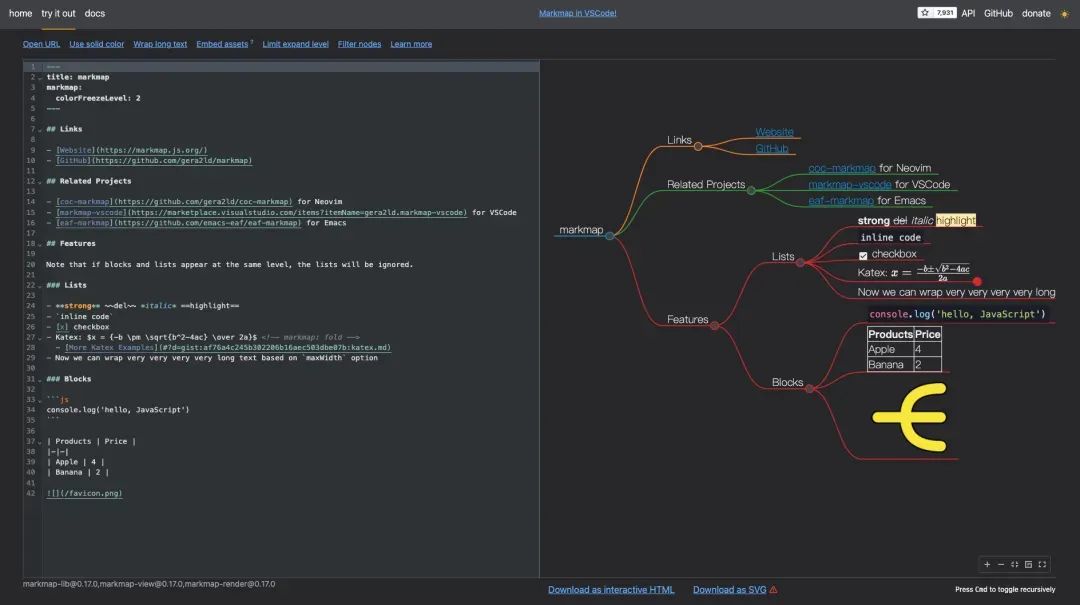Enter fullscreen mode for the mindmap
The height and width of the screenshot is (605, 1080).
[1042, 563]
